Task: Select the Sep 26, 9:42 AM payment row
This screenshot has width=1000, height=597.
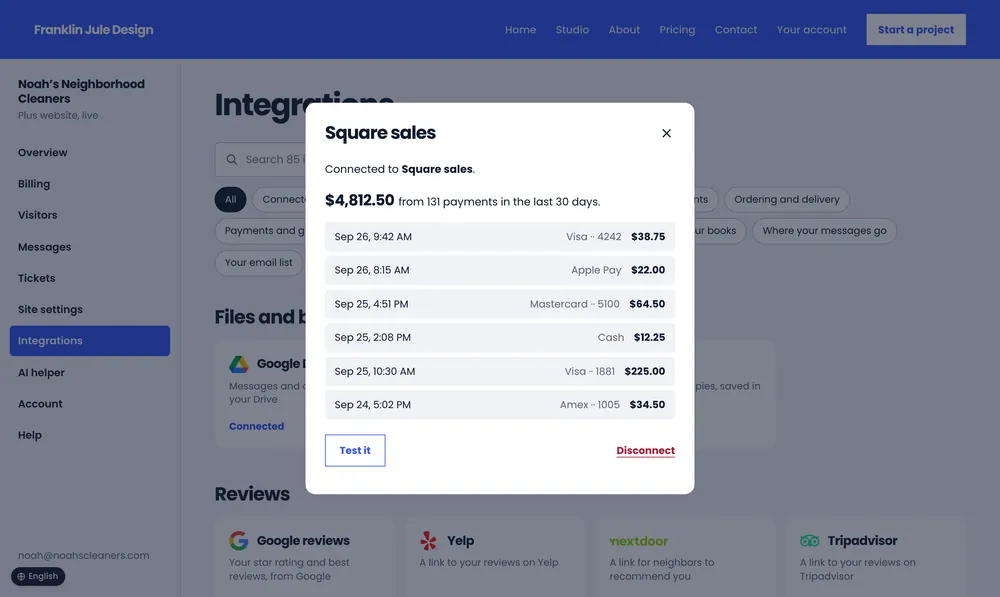Action: coord(500,237)
